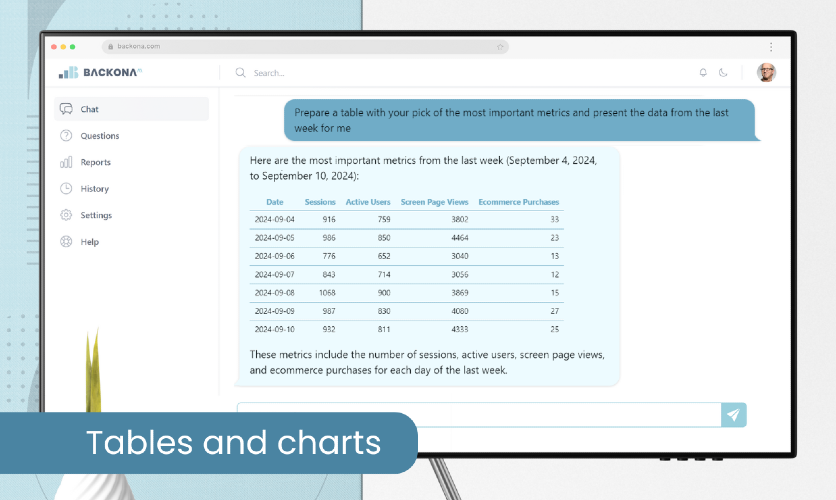Select the 2024-09-09 date cell
Viewport: 836px width, 500px height.
tap(275, 311)
